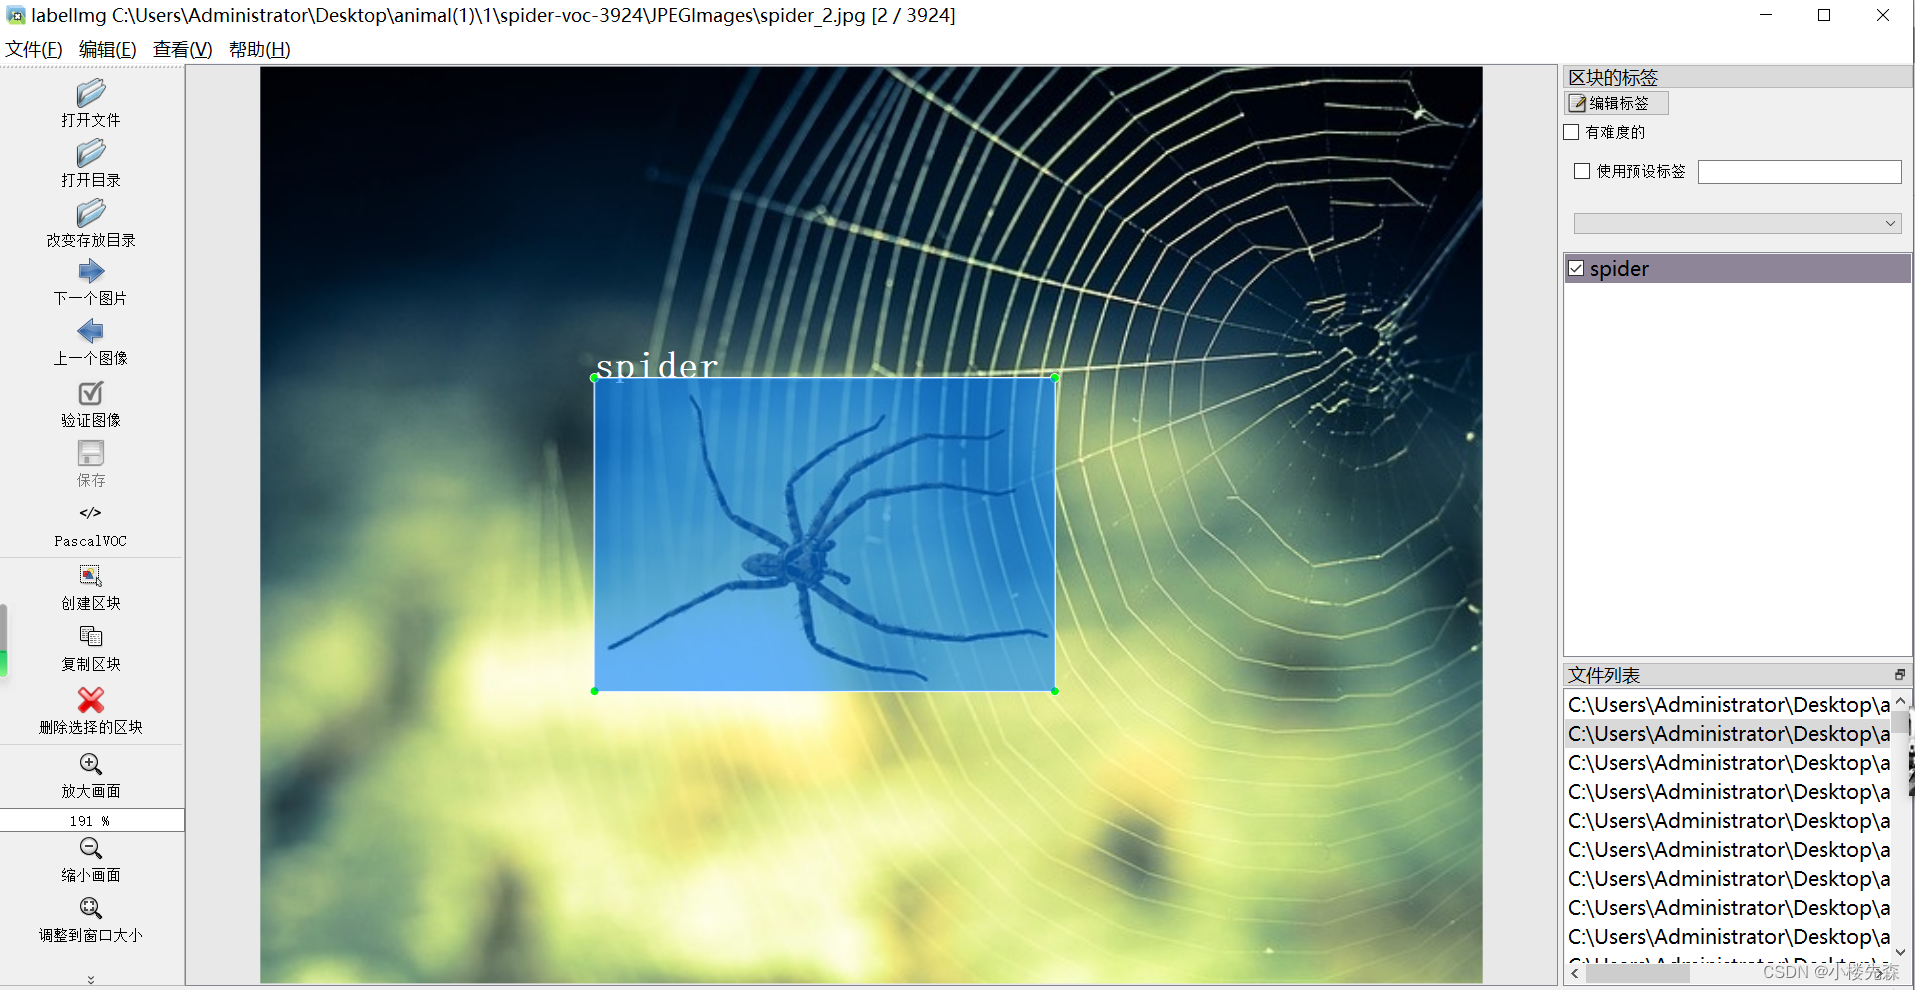Screen dimensions: 1915x990
Task: Click bottom-right vertex of spider box
Action: [1055, 691]
